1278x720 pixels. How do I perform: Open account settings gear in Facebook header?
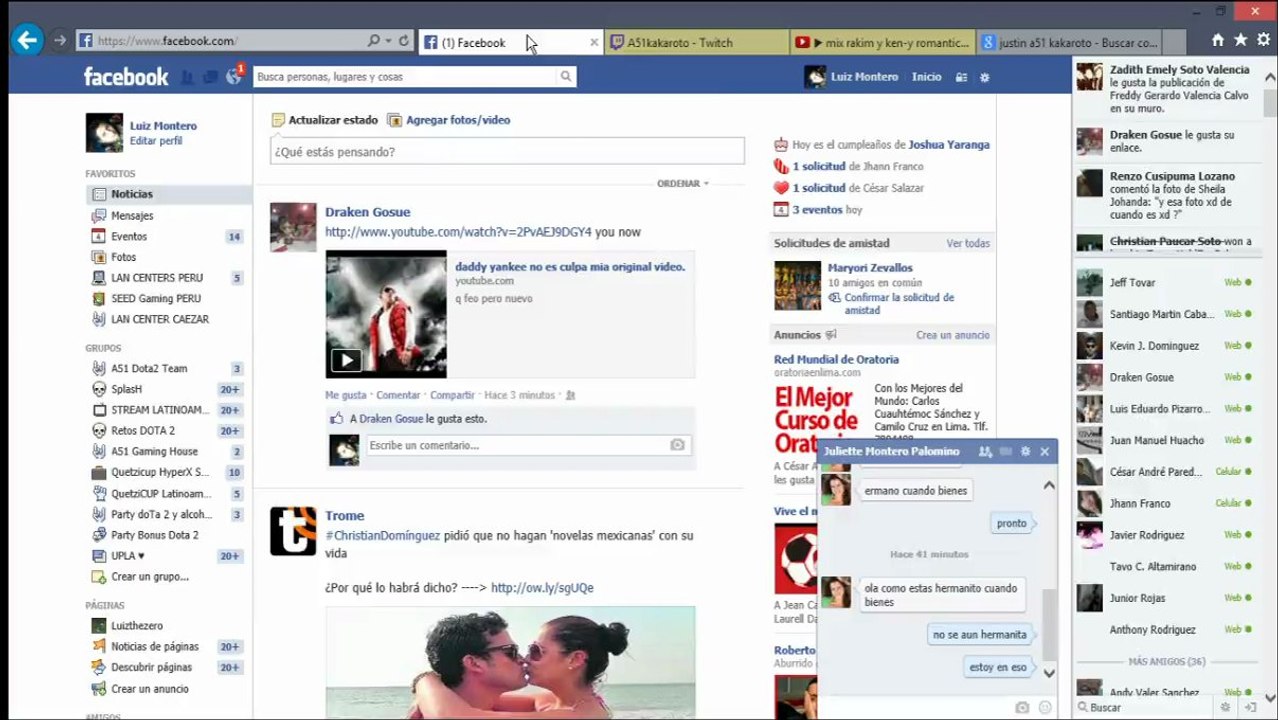click(985, 77)
